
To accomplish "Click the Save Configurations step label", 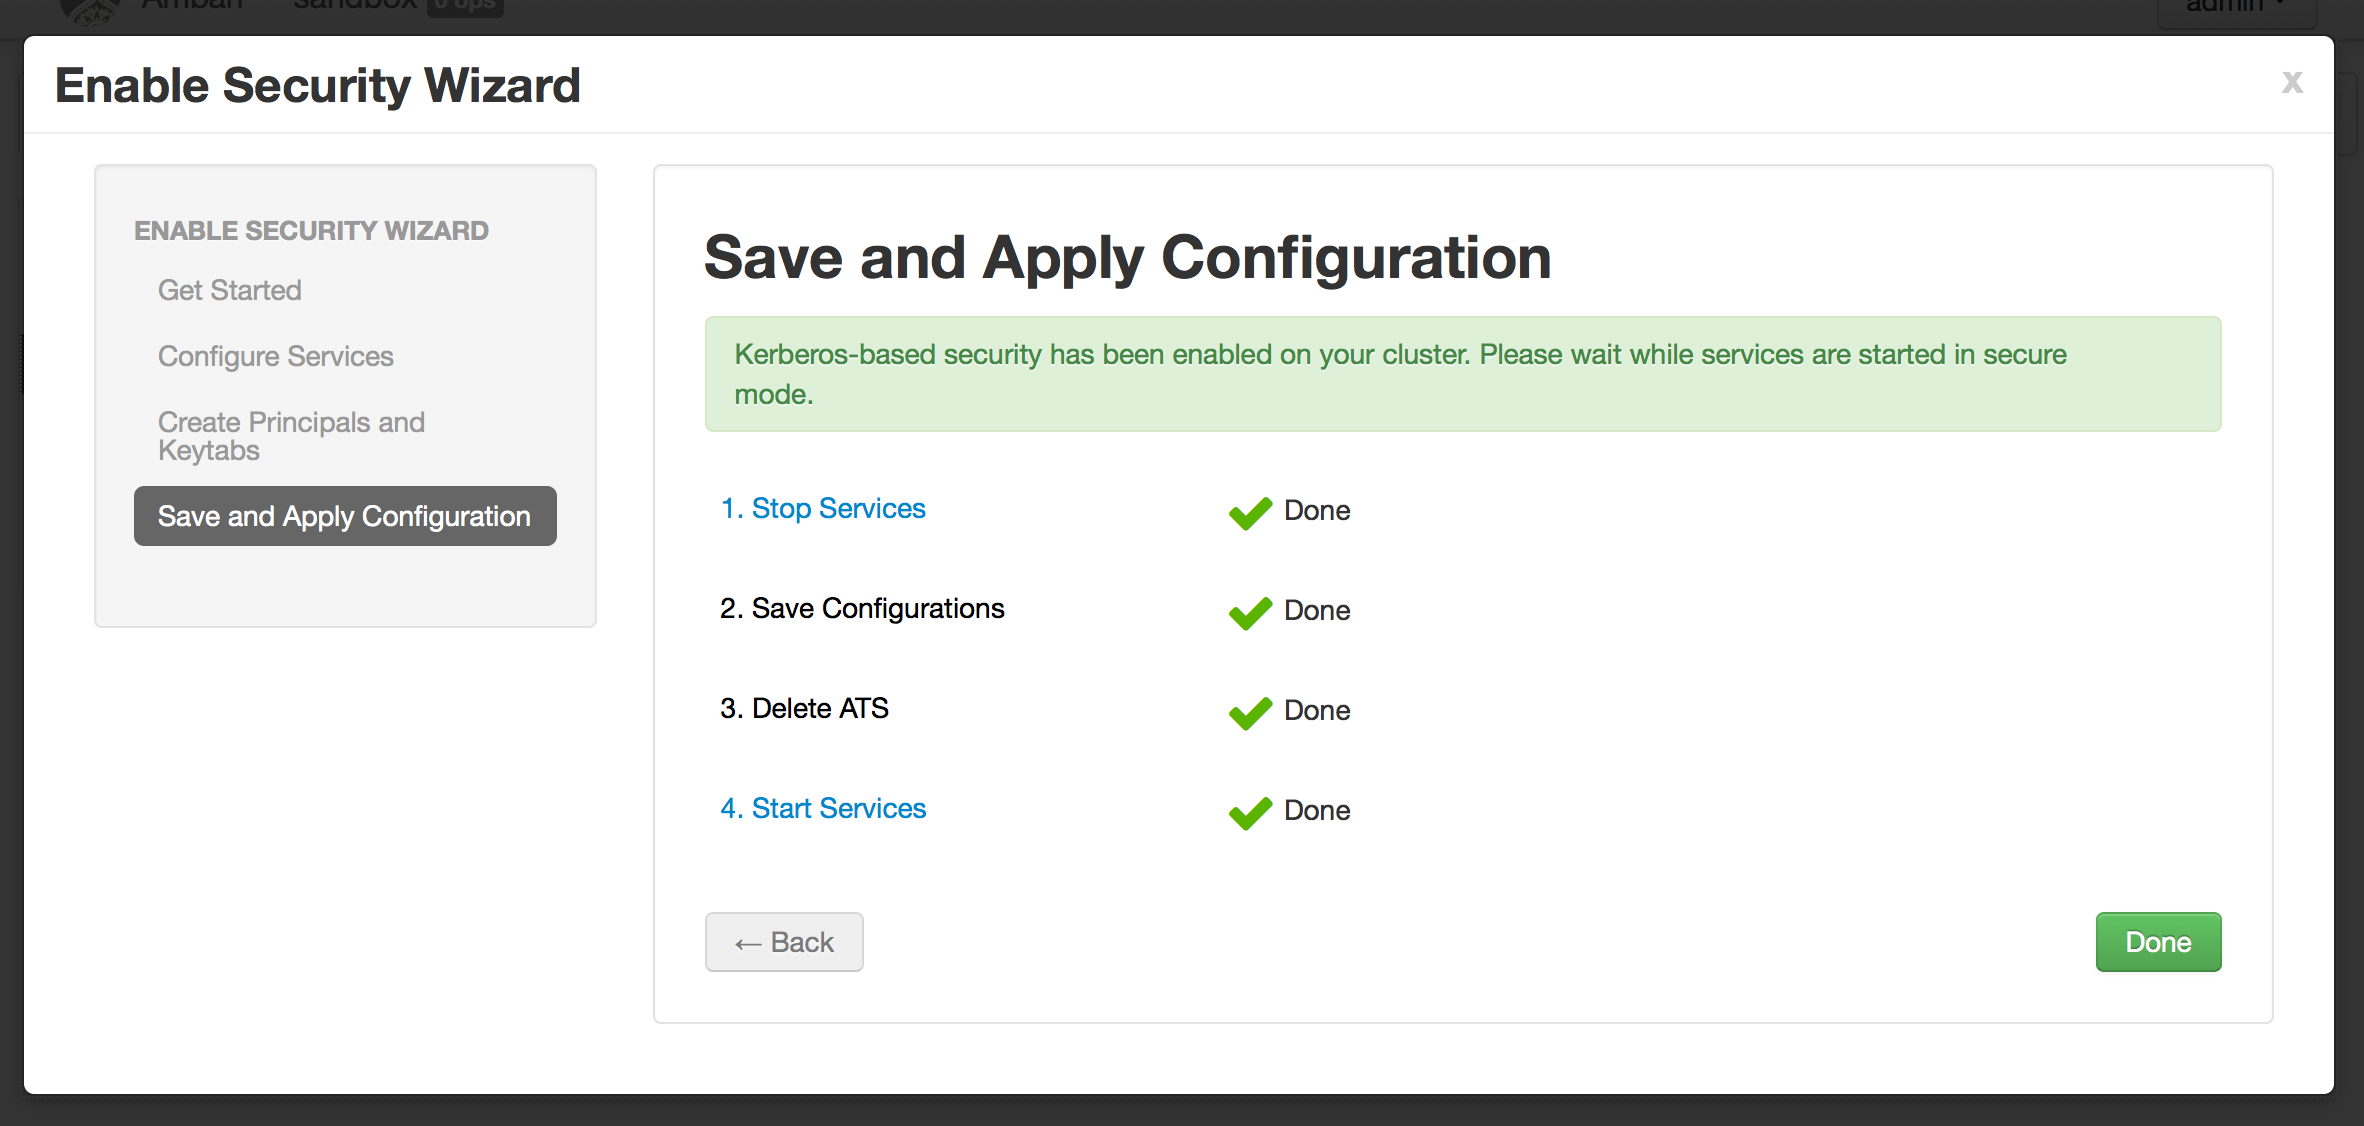I will [x=862, y=608].
